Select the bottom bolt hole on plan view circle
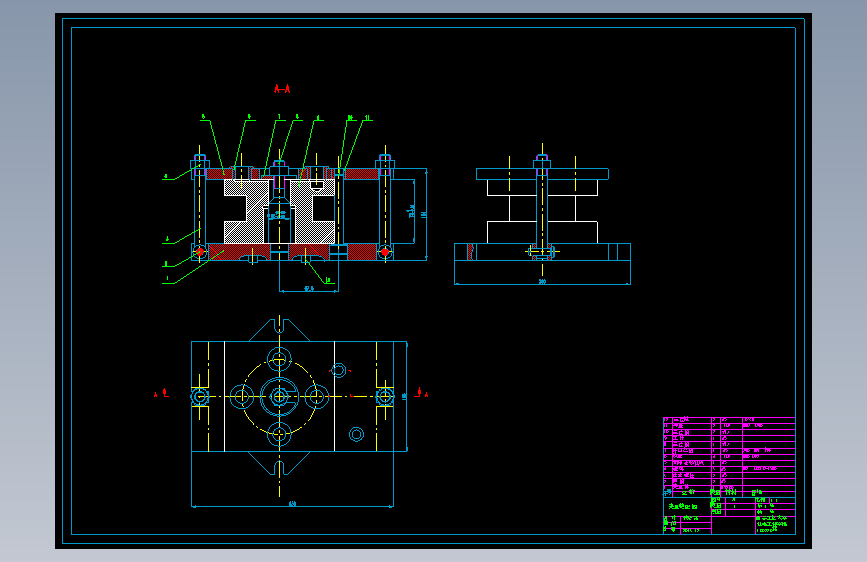Image resolution: width=867 pixels, height=562 pixels. 279,434
